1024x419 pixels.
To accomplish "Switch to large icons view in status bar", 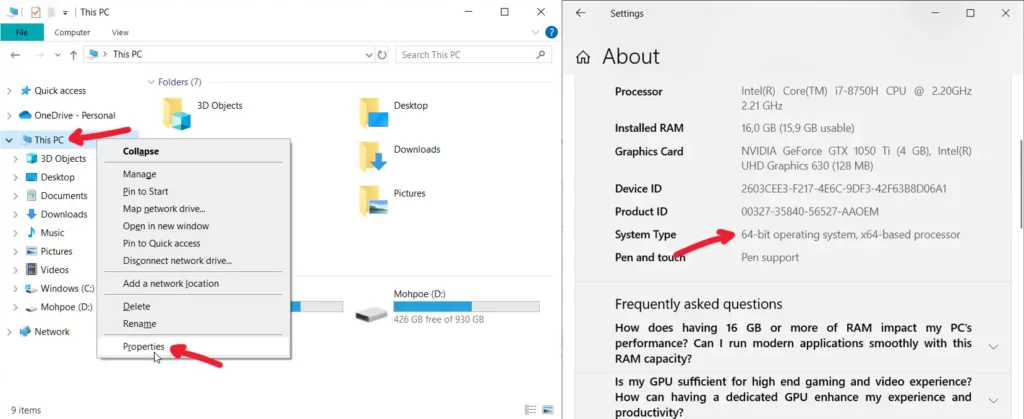I will tap(547, 410).
